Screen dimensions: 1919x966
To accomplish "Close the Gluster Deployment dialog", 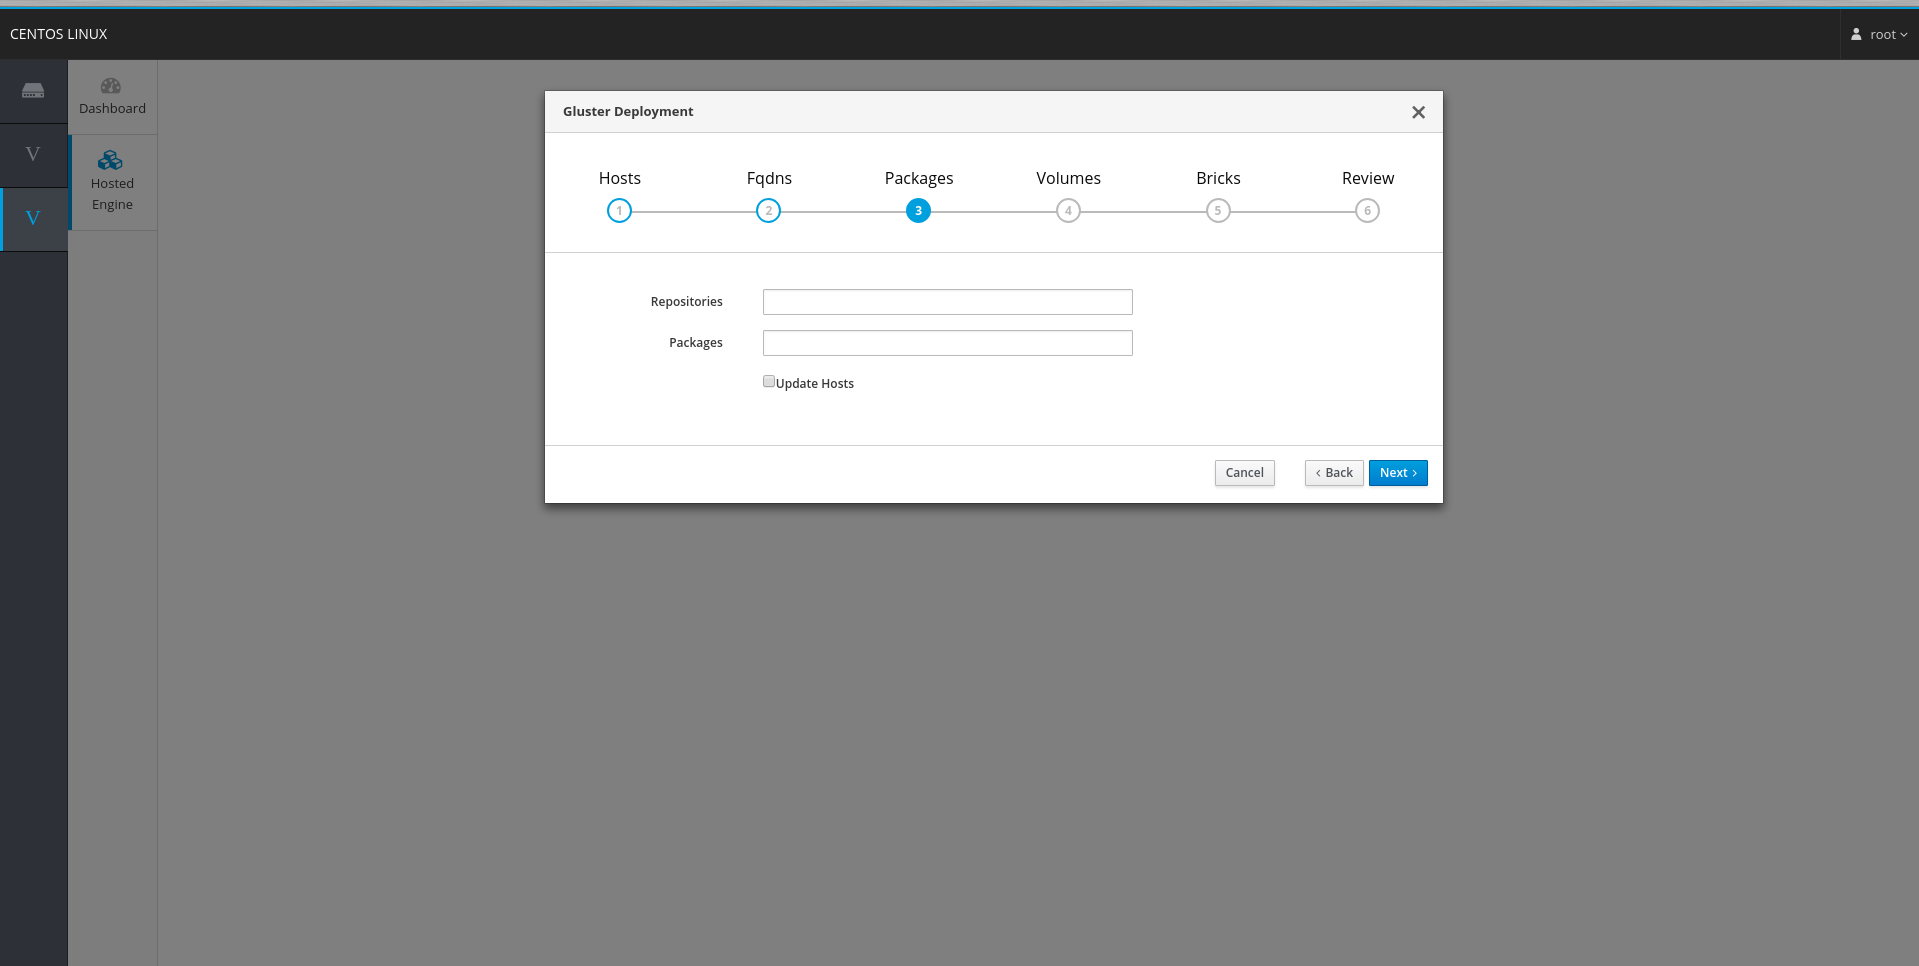I will click(x=1418, y=112).
